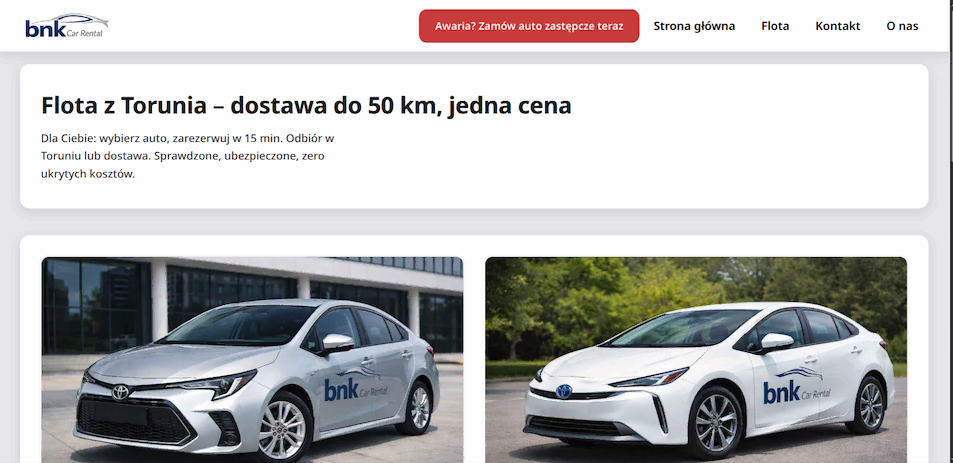Click the bnk Car Rental header logo
Screen dimensions: 953x463
pyautogui.click(x=67, y=26)
